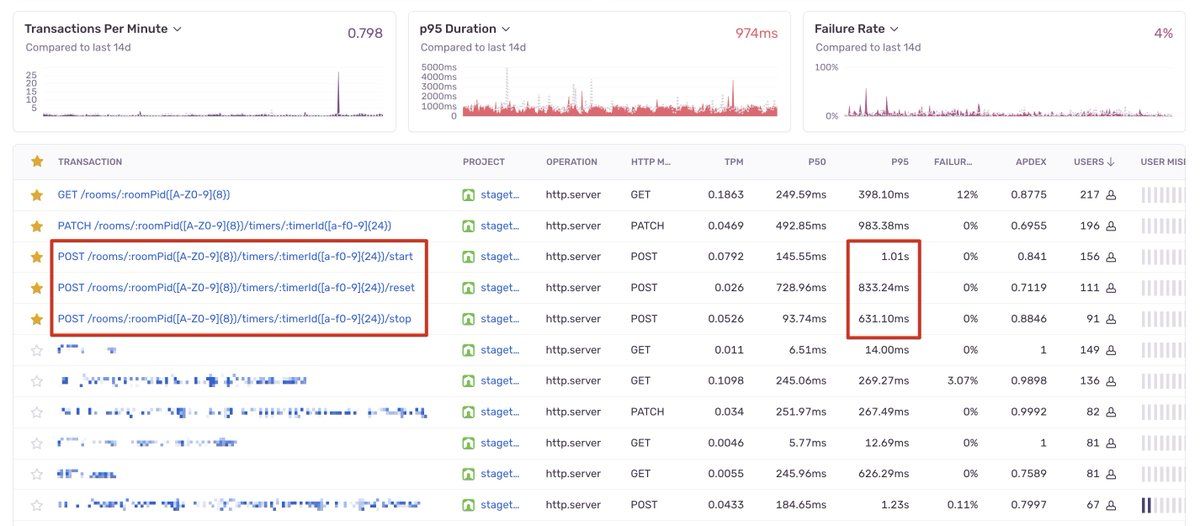Click project icon in the first GET row

468,195
